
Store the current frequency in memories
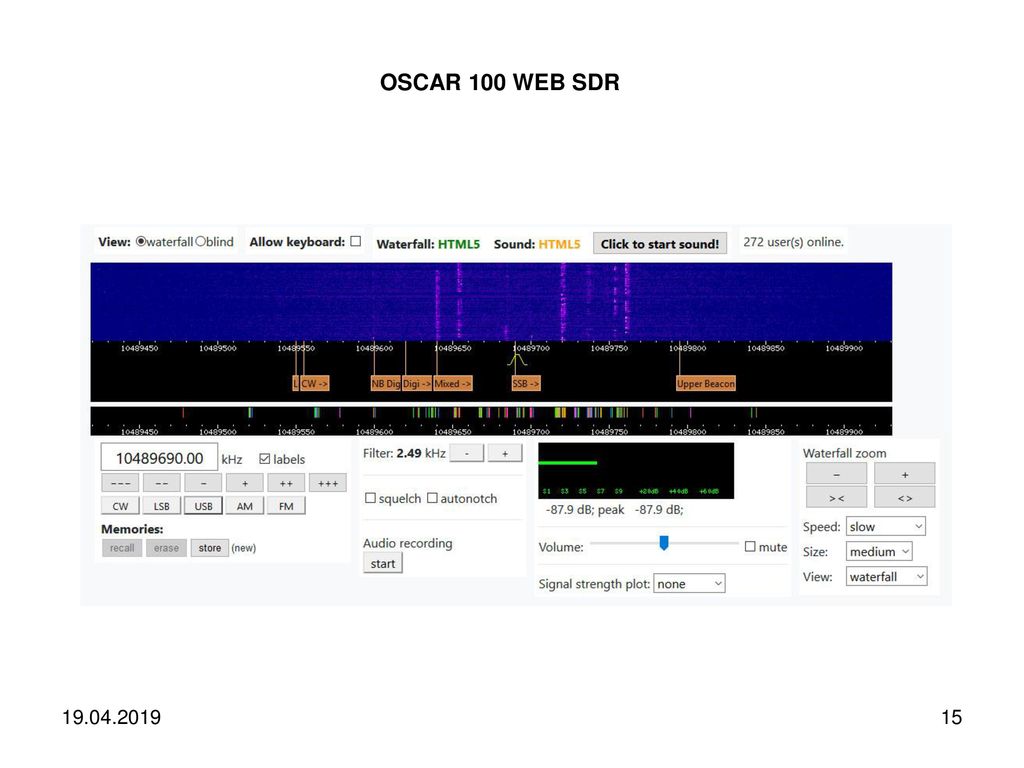pyautogui.click(x=210, y=548)
